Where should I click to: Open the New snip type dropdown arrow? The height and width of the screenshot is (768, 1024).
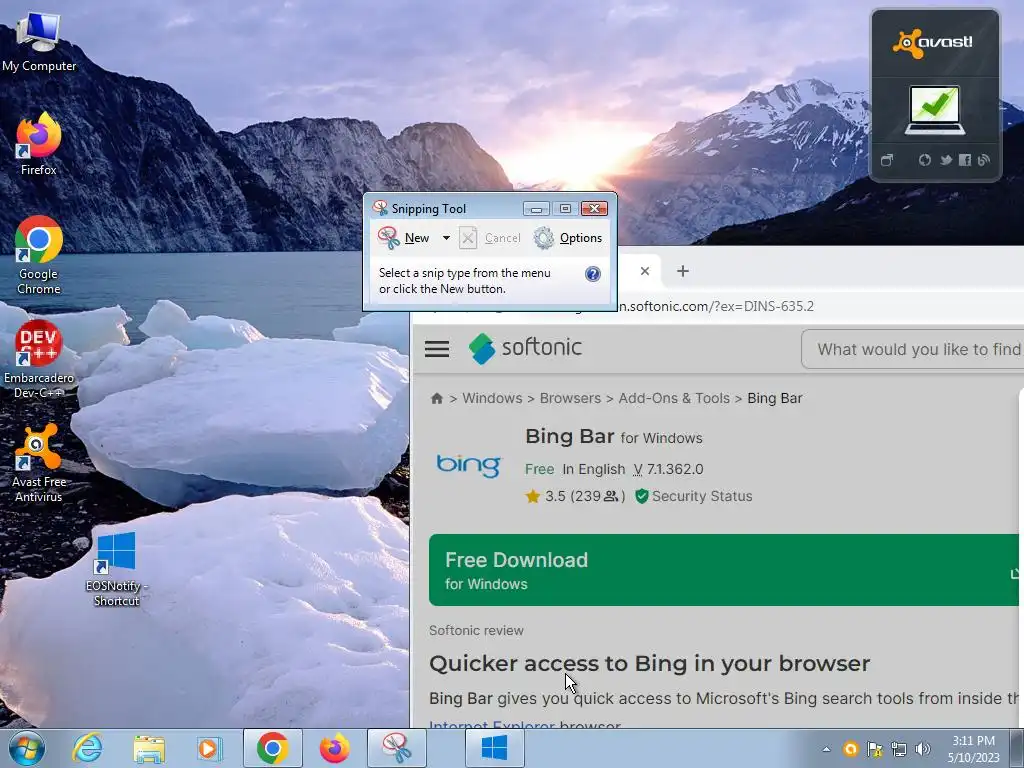point(446,238)
